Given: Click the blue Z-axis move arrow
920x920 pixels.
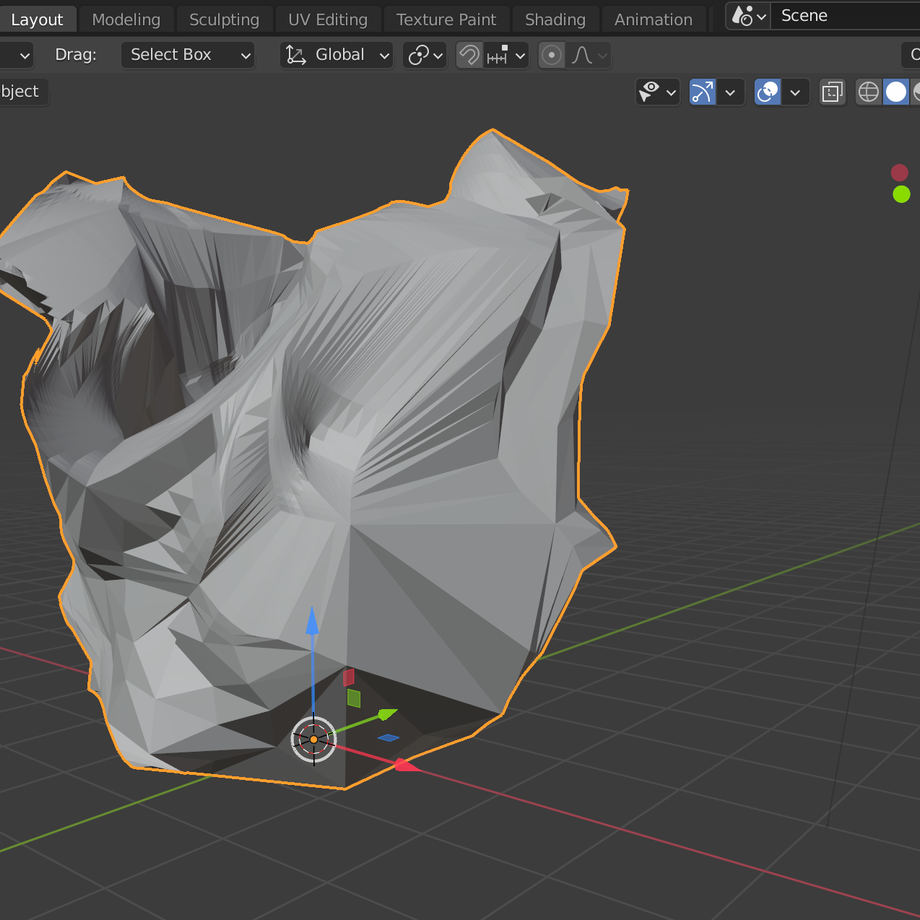Looking at the screenshot, I should coord(313,622).
